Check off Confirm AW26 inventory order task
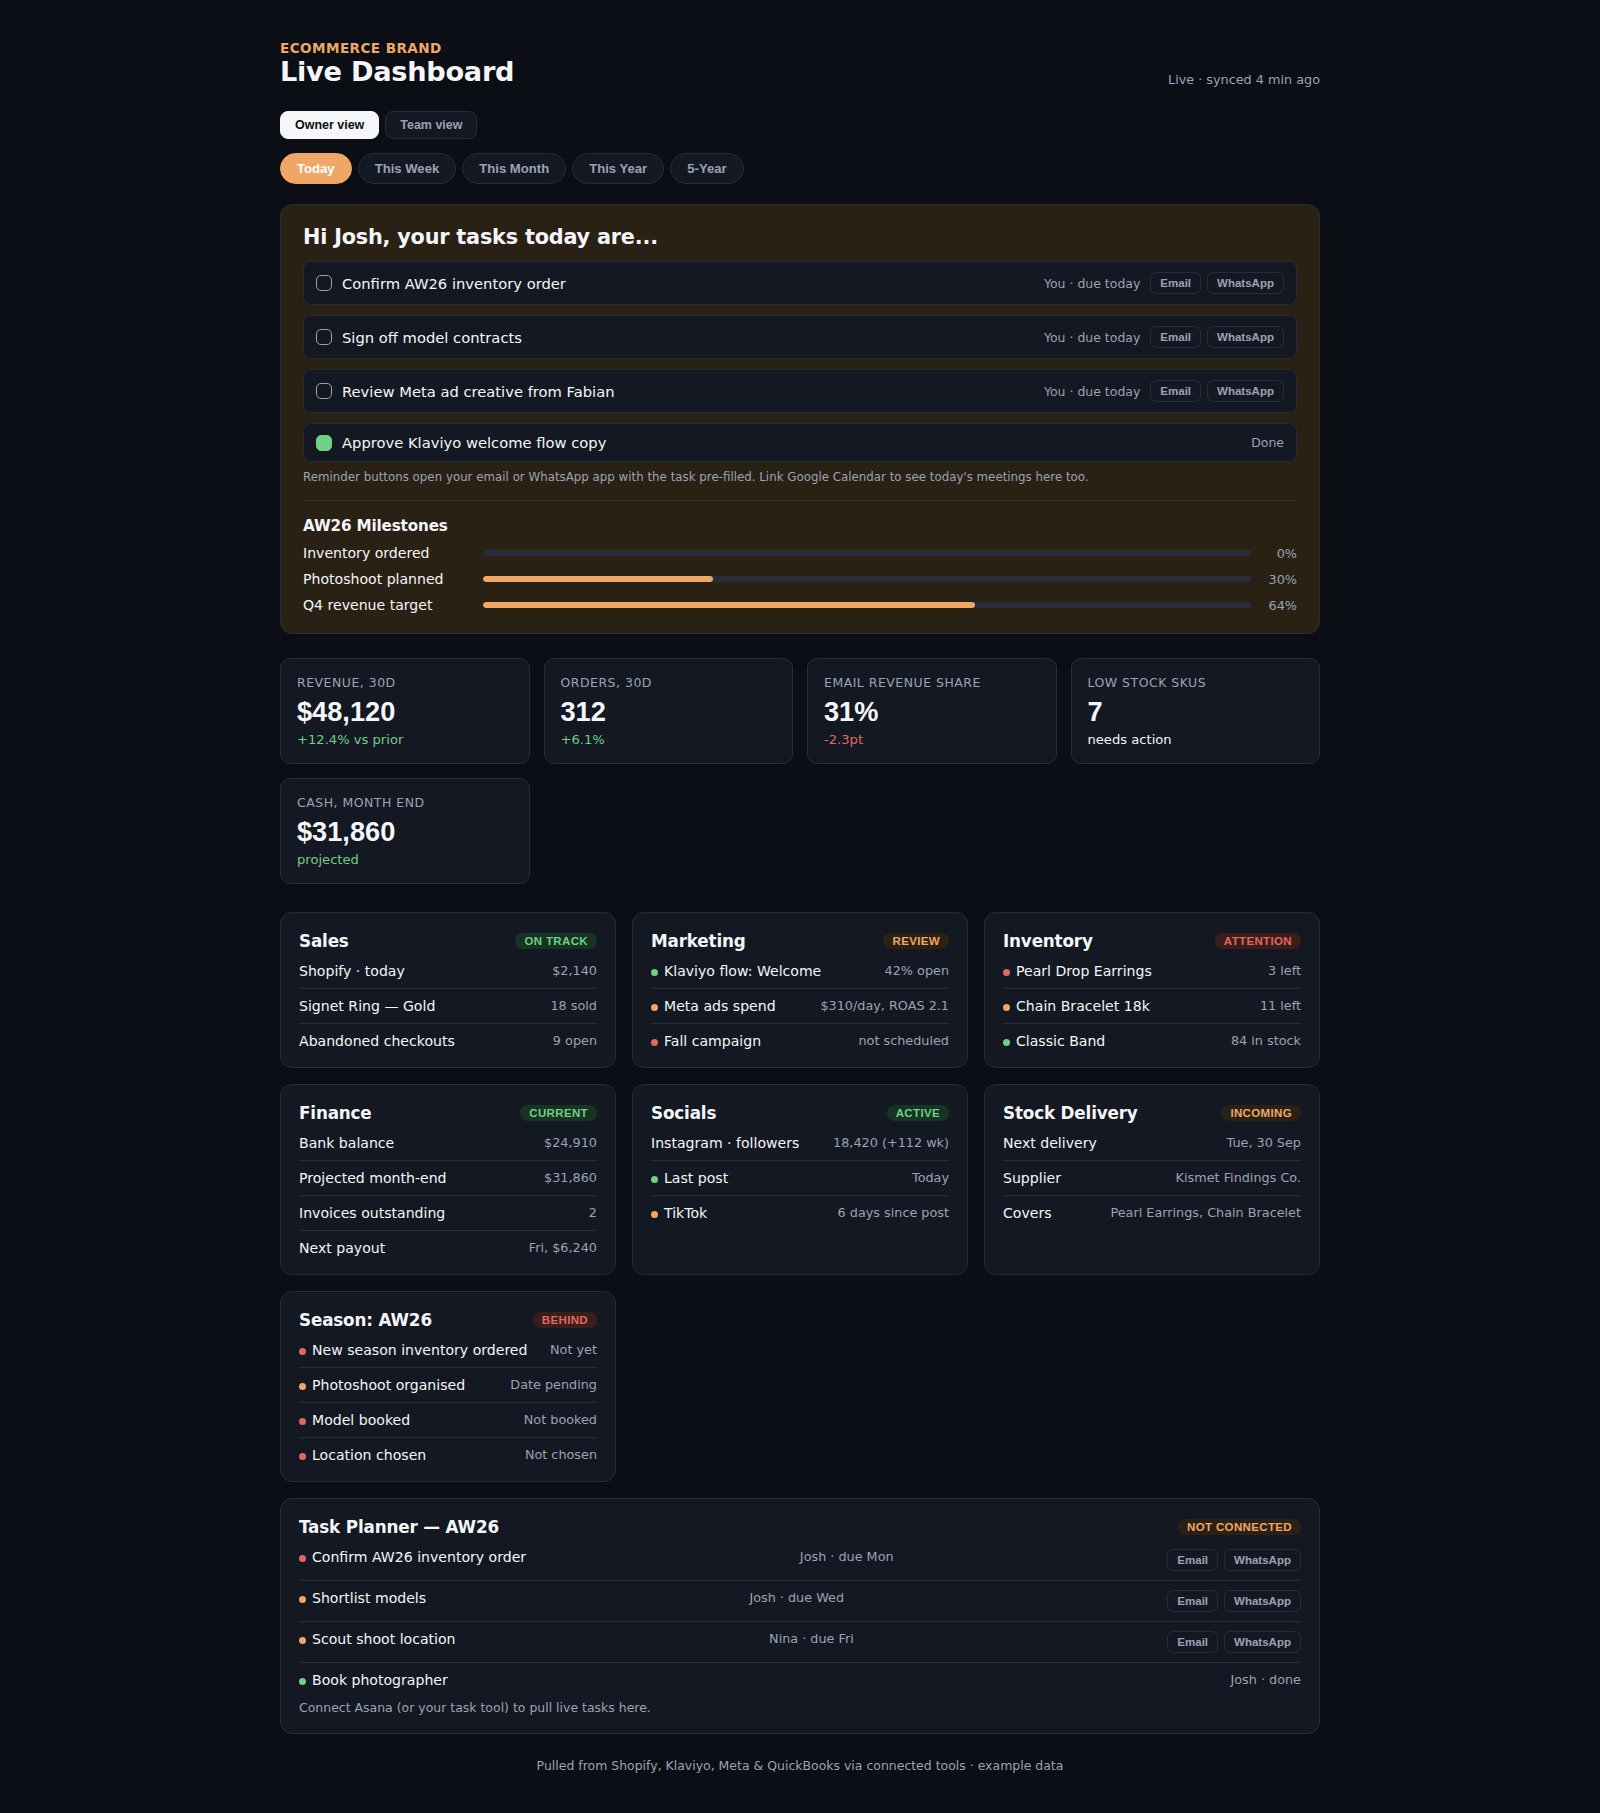Viewport: 1600px width, 1813px height. click(324, 283)
